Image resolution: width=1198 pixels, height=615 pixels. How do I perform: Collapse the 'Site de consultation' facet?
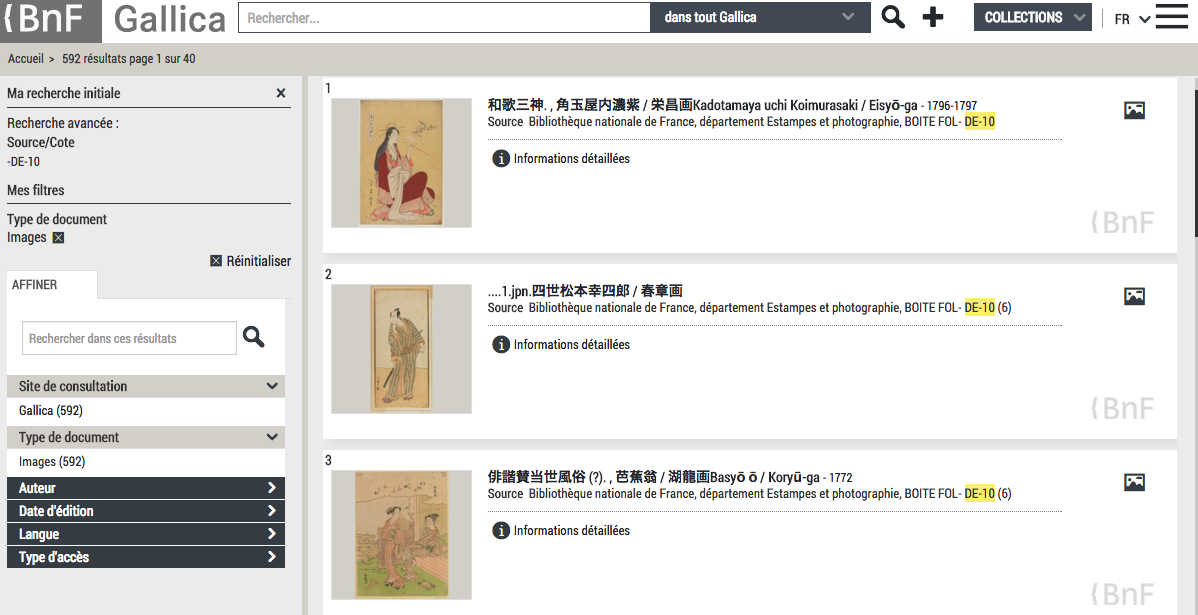point(146,387)
